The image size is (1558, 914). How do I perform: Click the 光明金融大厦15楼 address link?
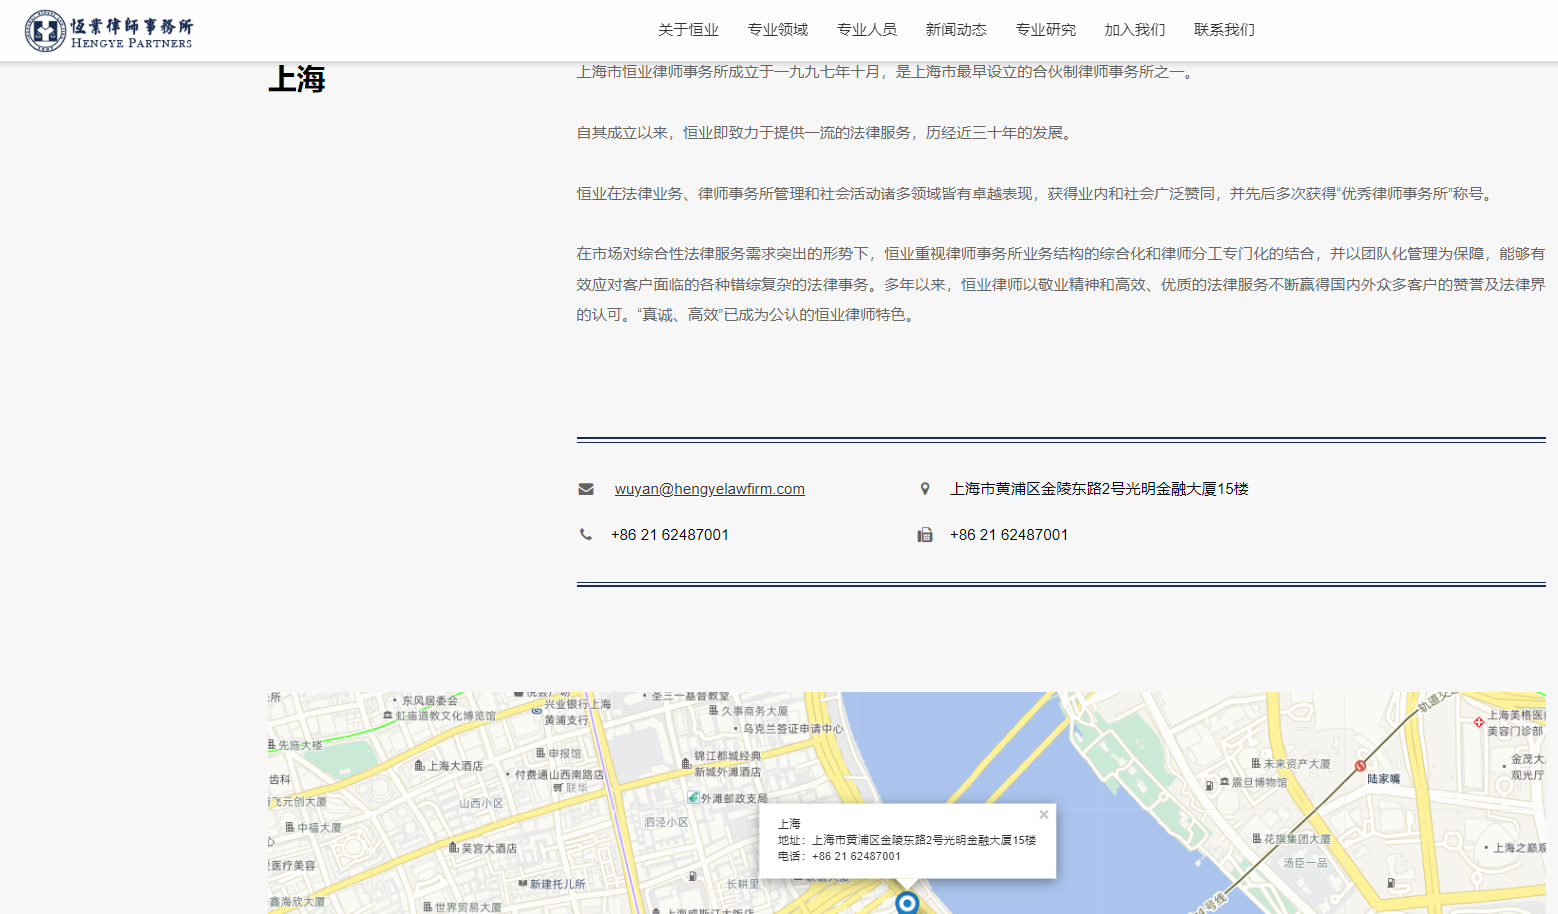tap(1100, 488)
